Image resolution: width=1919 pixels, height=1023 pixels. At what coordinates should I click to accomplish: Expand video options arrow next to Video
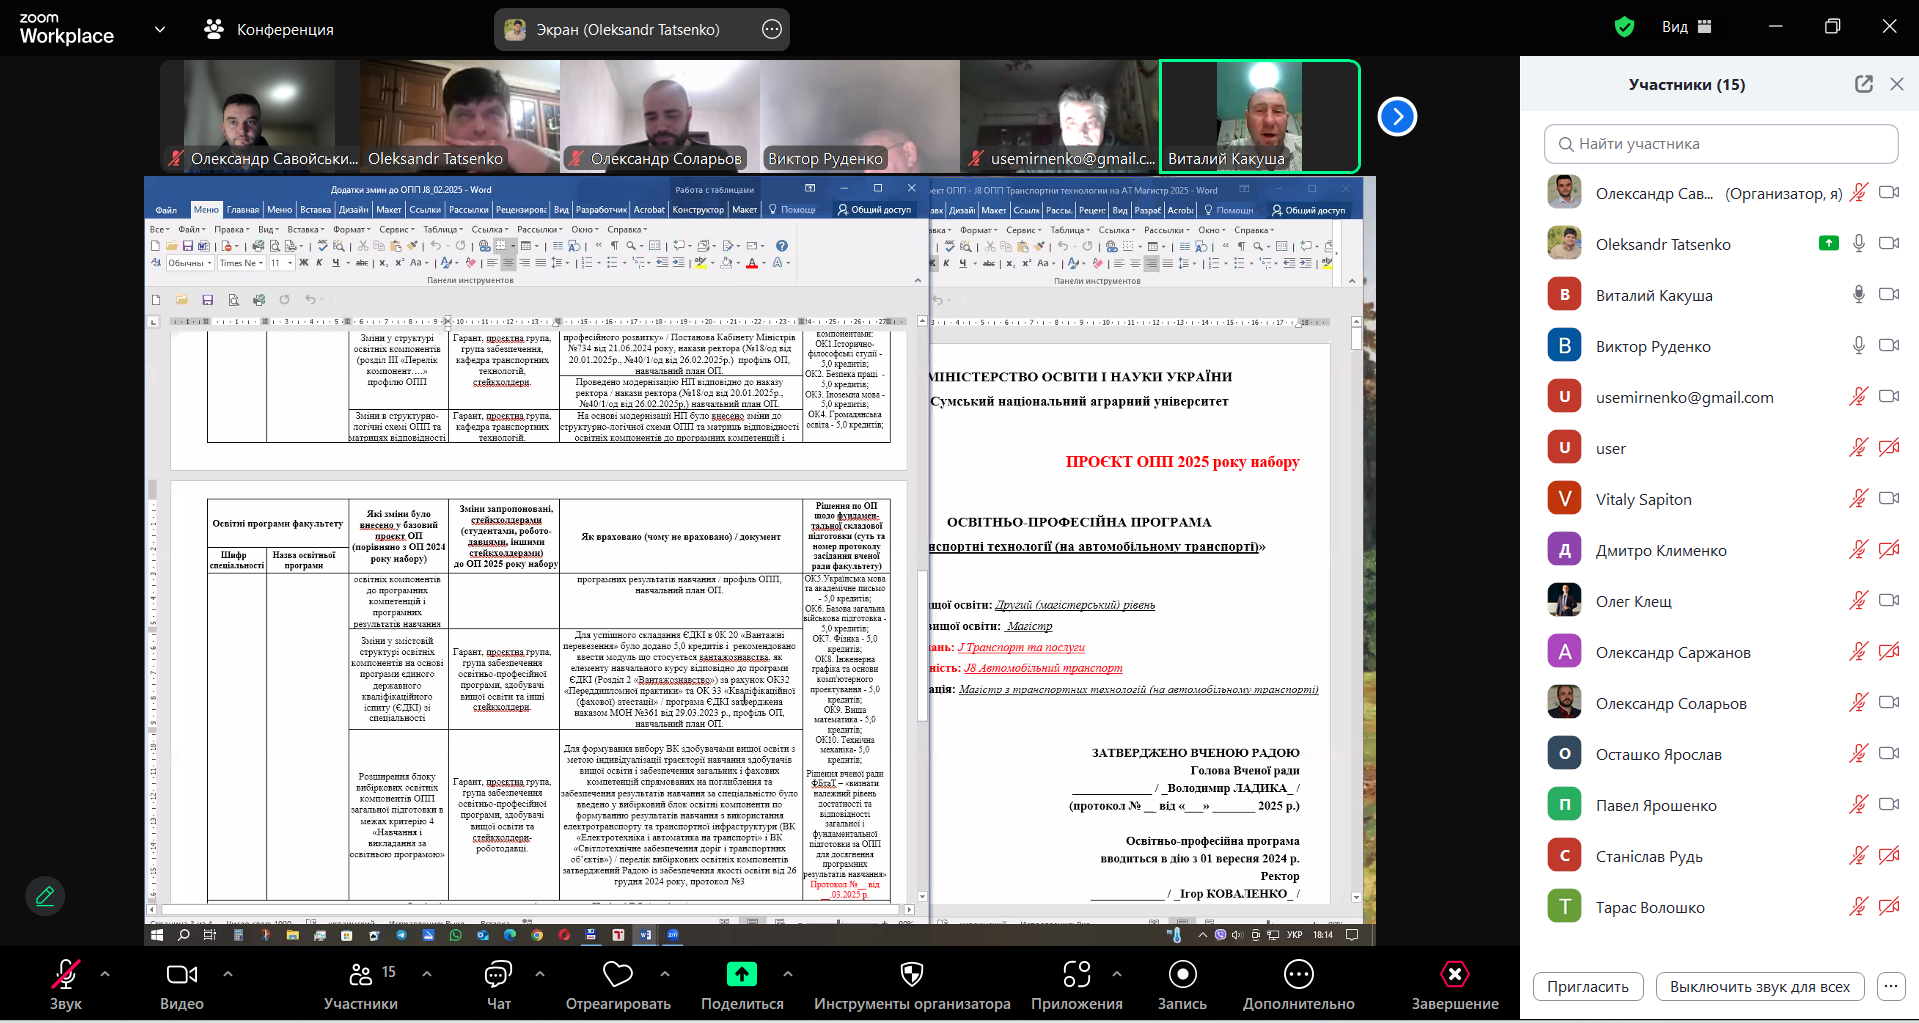(x=228, y=973)
